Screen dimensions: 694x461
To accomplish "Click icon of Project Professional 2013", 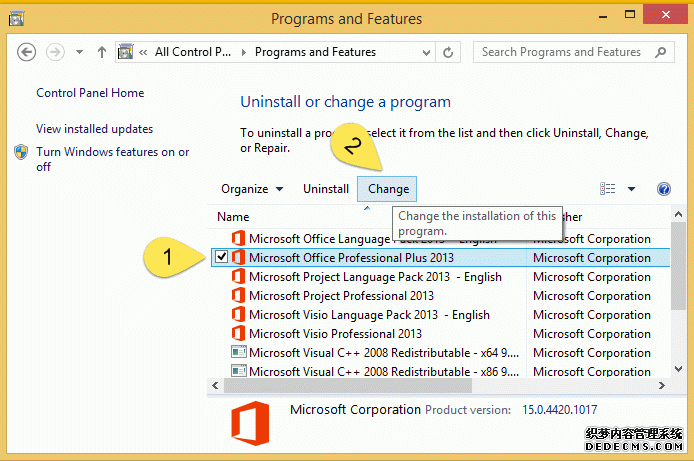I will coord(238,295).
